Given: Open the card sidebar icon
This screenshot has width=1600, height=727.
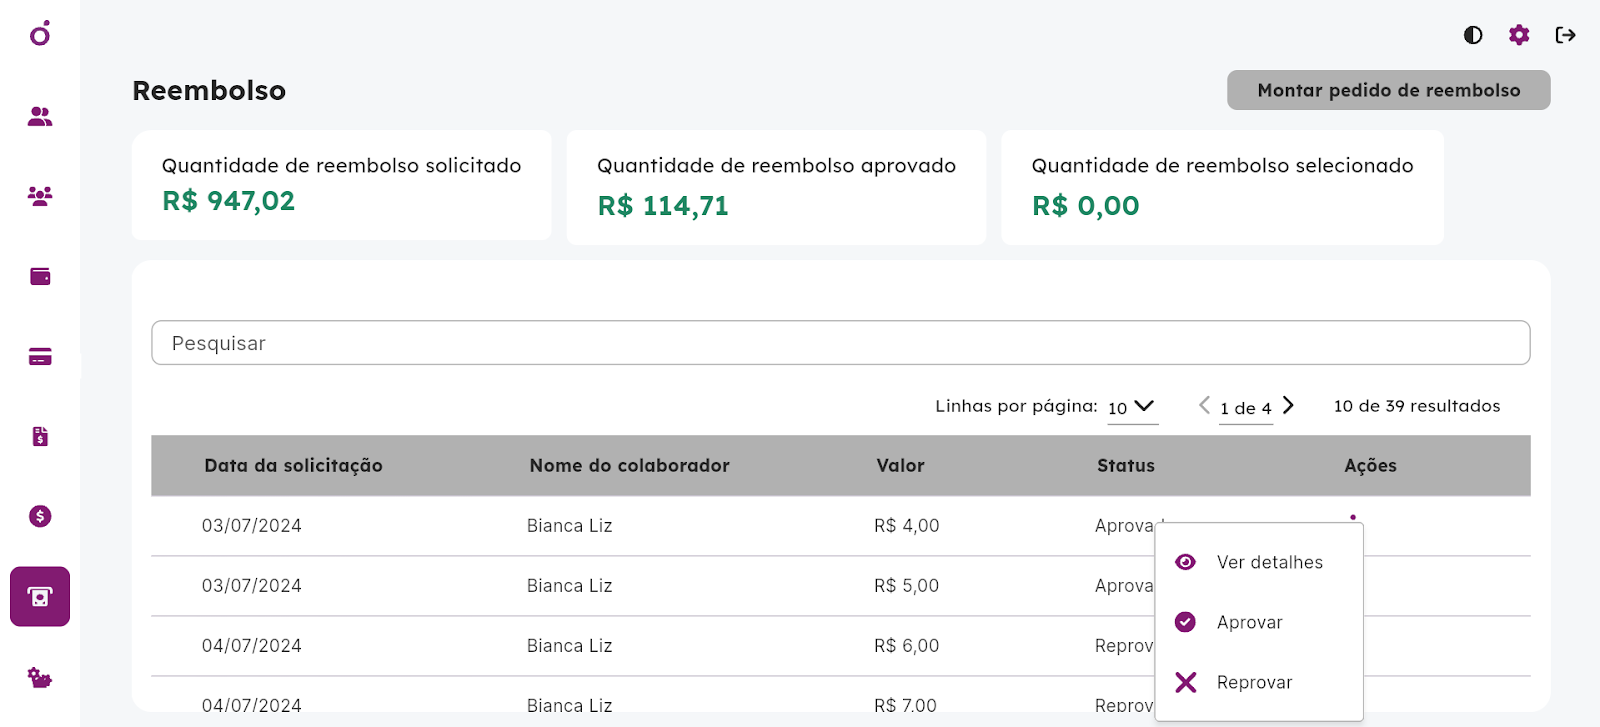Looking at the screenshot, I should point(40,357).
